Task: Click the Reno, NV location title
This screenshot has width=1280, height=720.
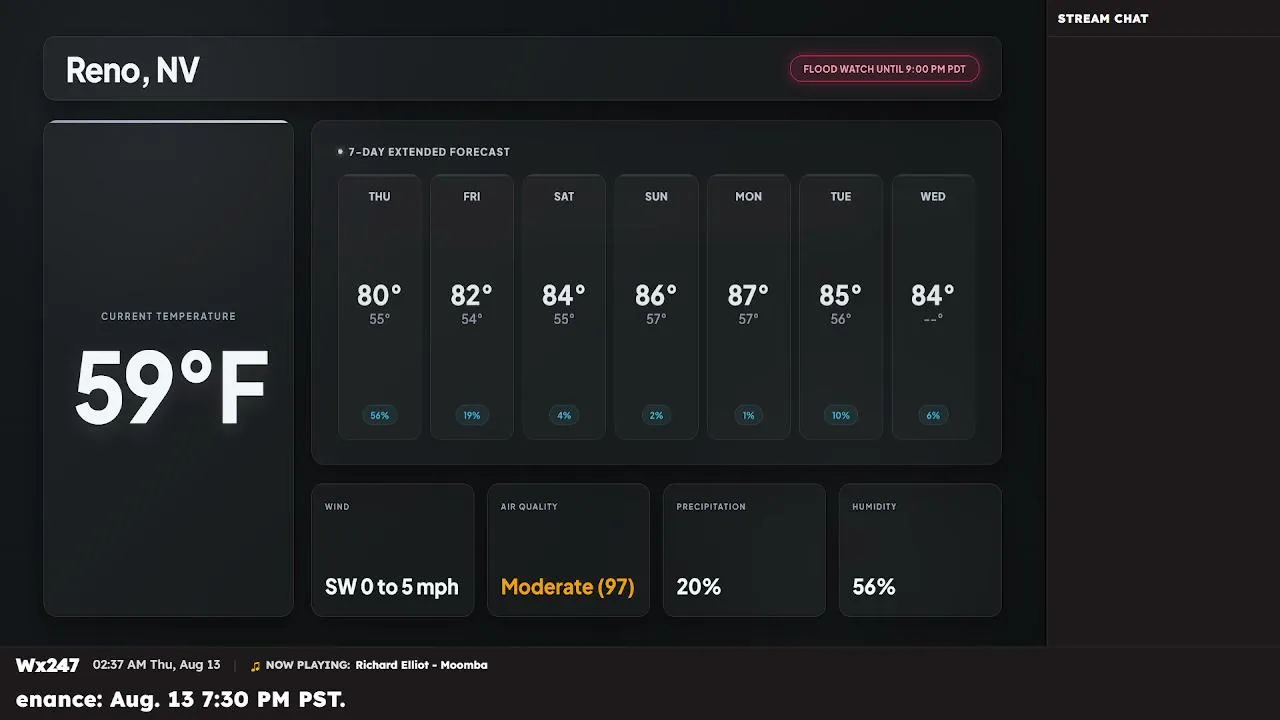Action: (x=132, y=70)
